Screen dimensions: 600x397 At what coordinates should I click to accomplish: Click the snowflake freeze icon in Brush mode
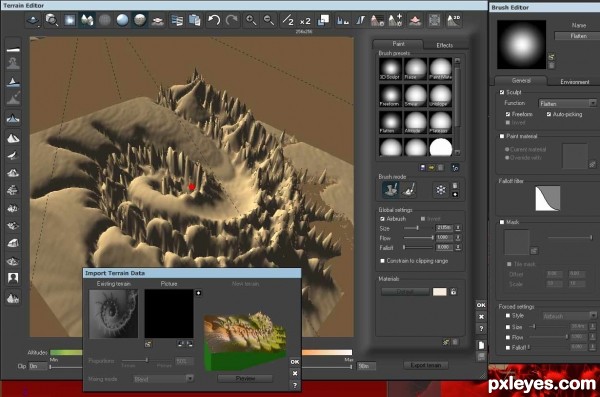tap(441, 190)
